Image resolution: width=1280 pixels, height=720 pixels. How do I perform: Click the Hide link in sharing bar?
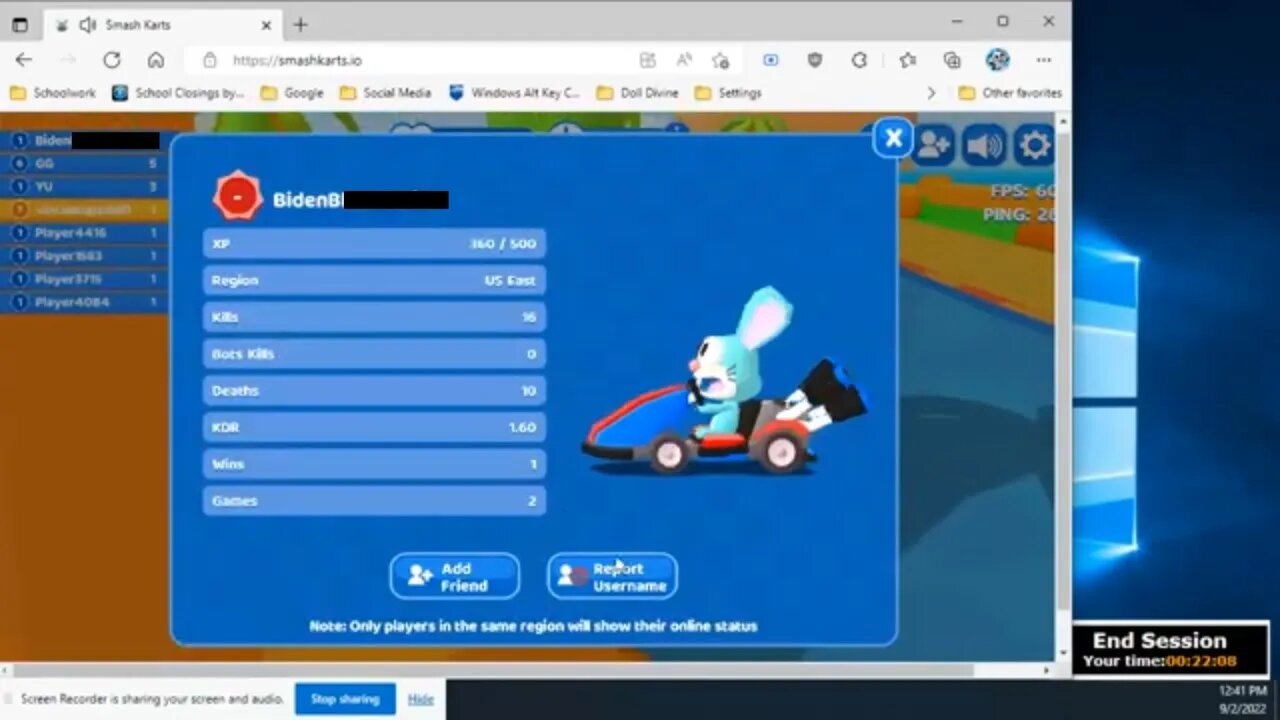point(421,699)
